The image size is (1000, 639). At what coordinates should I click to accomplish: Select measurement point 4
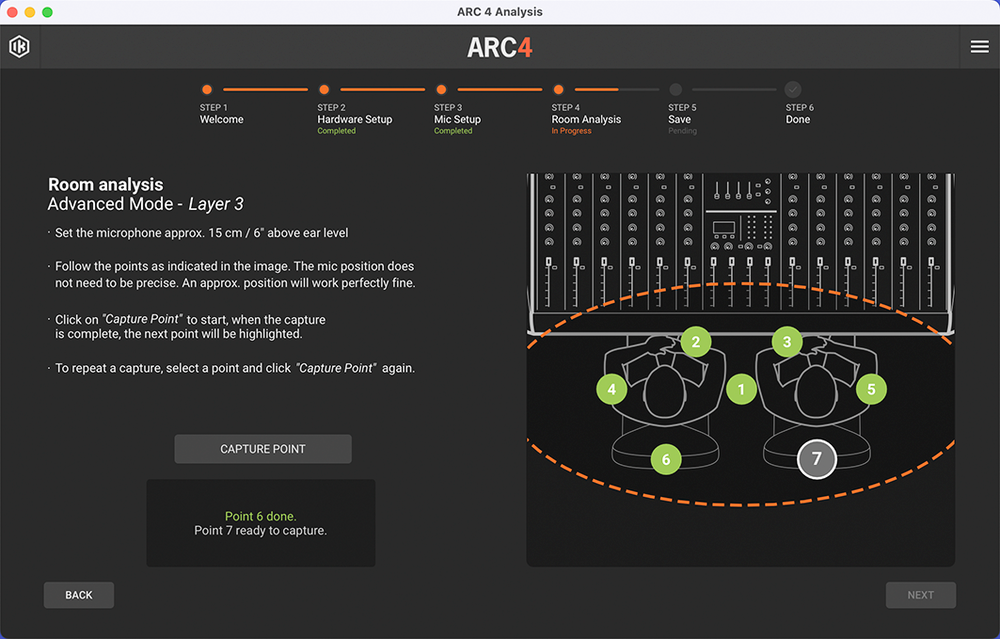[612, 388]
